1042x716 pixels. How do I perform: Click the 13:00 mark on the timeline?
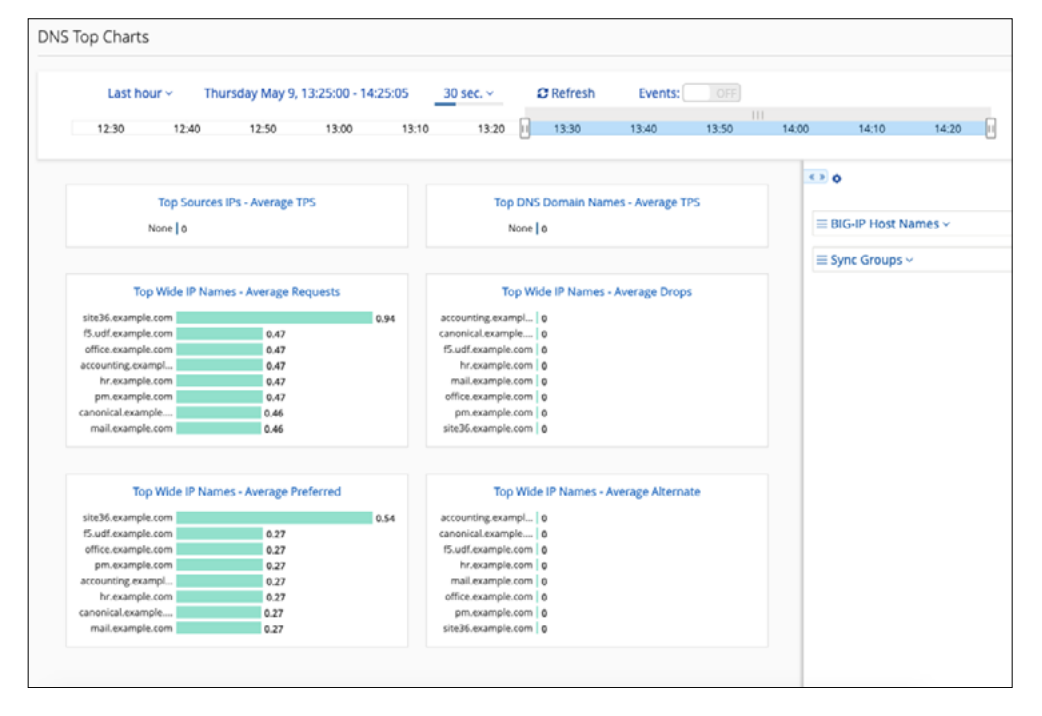click(x=338, y=129)
